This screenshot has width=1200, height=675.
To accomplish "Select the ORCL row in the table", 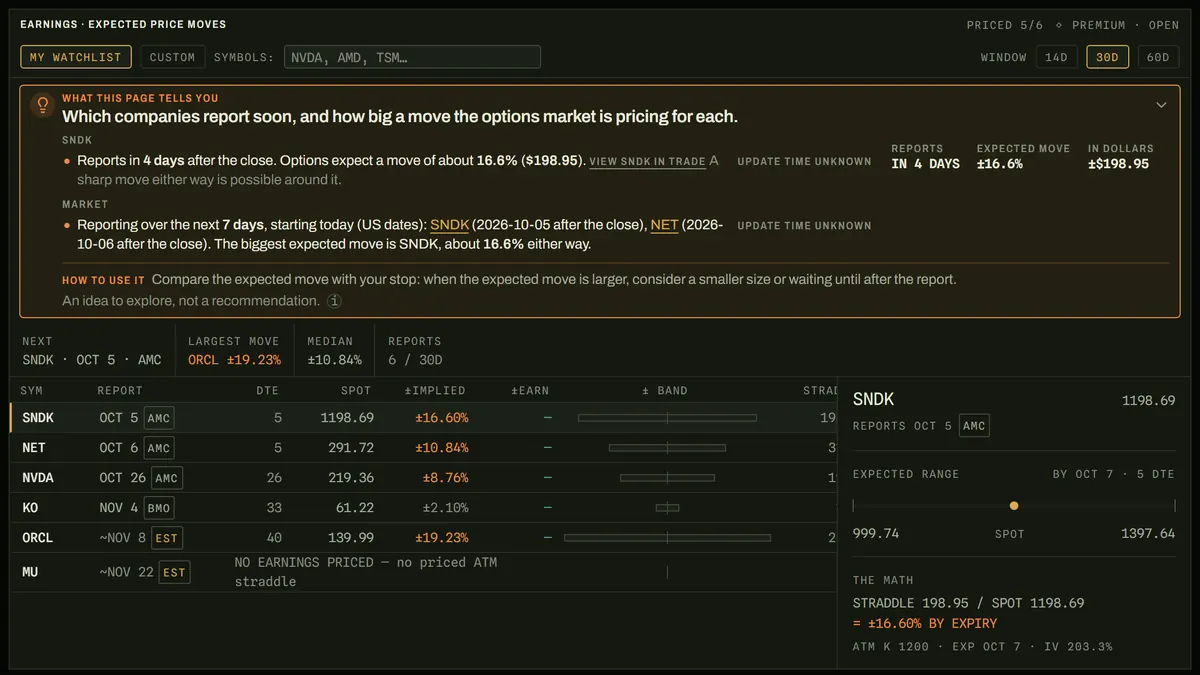I will (423, 537).
